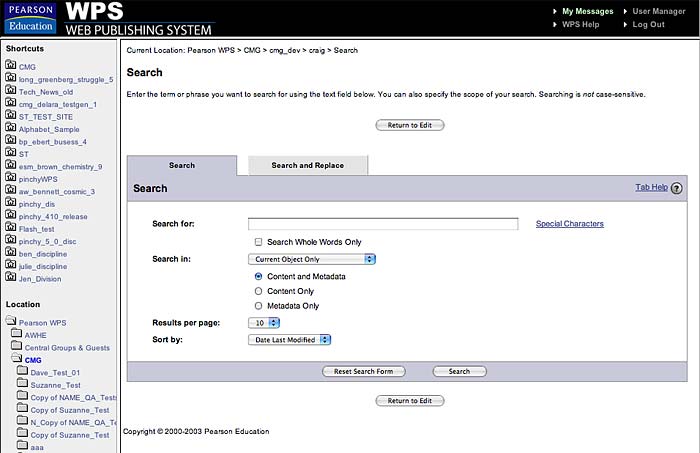Open the AWHE location link
The width and height of the screenshot is (700, 453).
(x=35, y=335)
